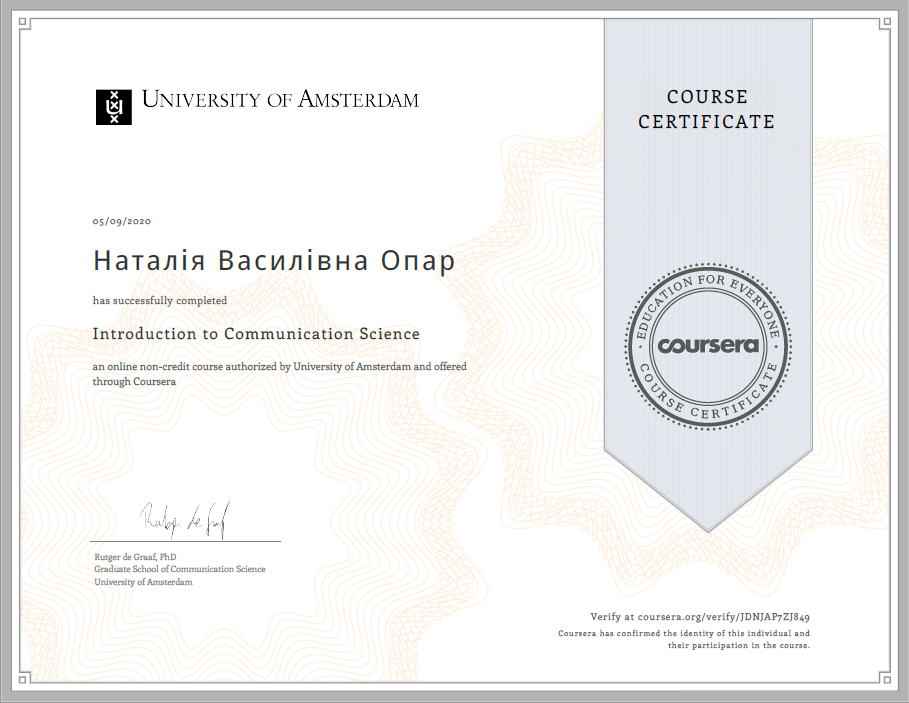Click the 'through Coursera' line
This screenshot has width=909, height=703.
point(134,381)
